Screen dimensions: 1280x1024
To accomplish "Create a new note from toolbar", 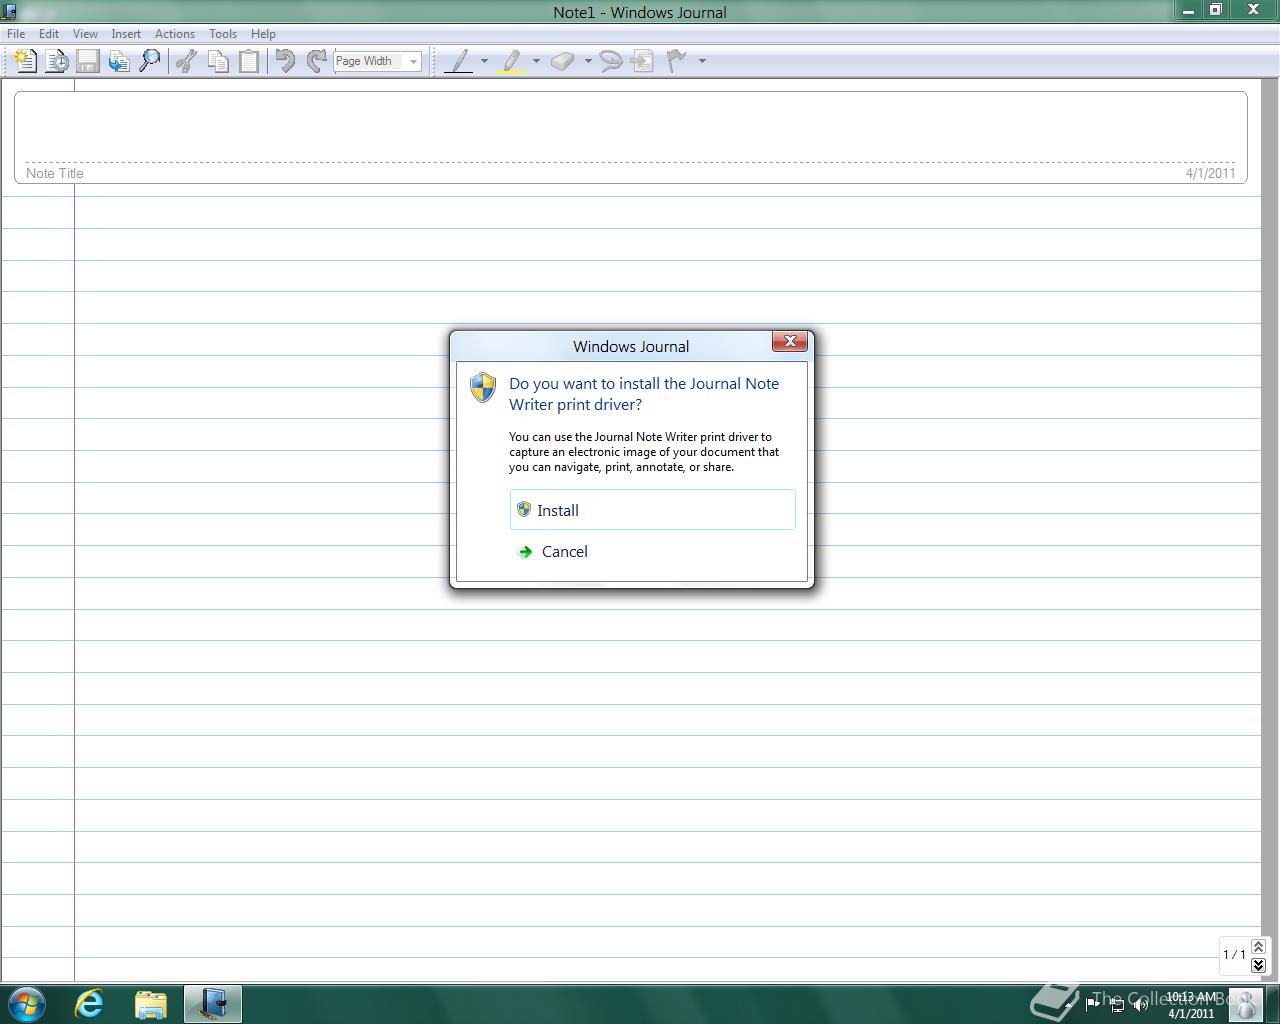I will [x=26, y=61].
